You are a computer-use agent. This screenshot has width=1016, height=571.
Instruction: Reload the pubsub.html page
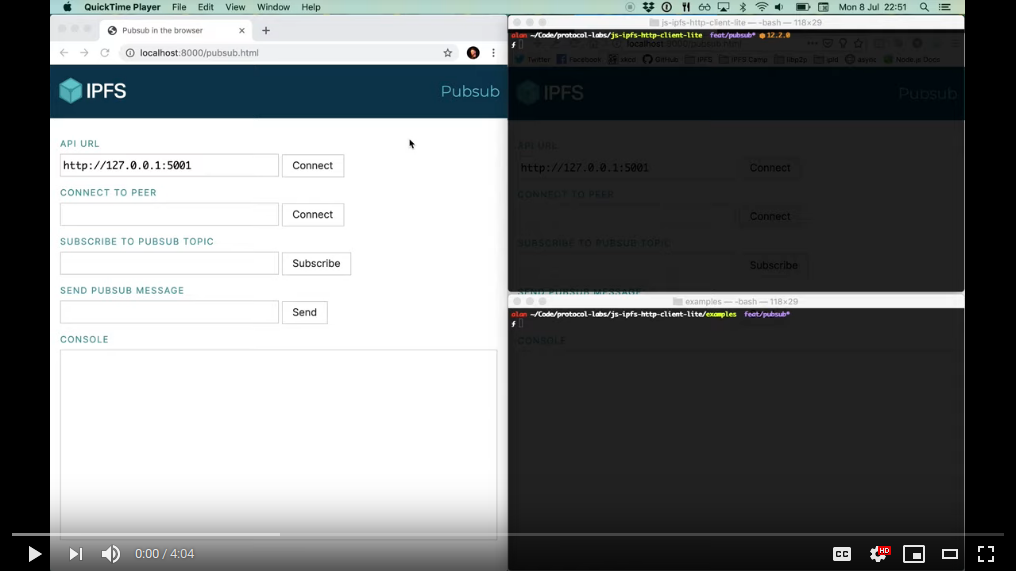pos(105,53)
